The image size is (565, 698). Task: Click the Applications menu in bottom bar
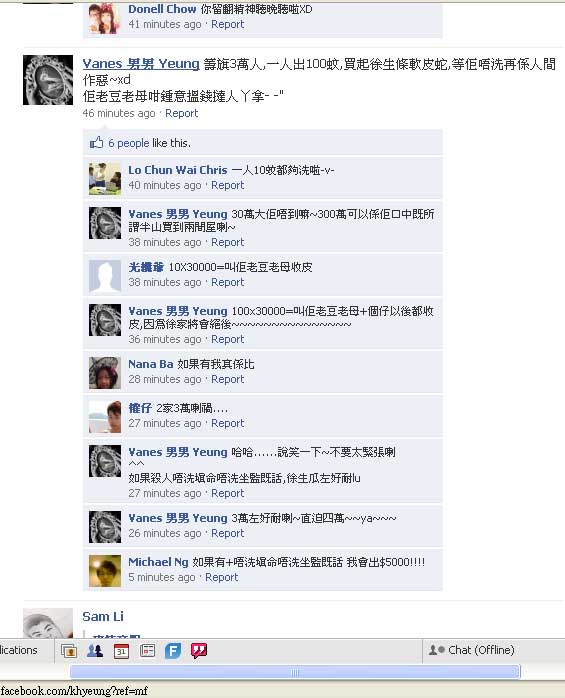[19, 650]
